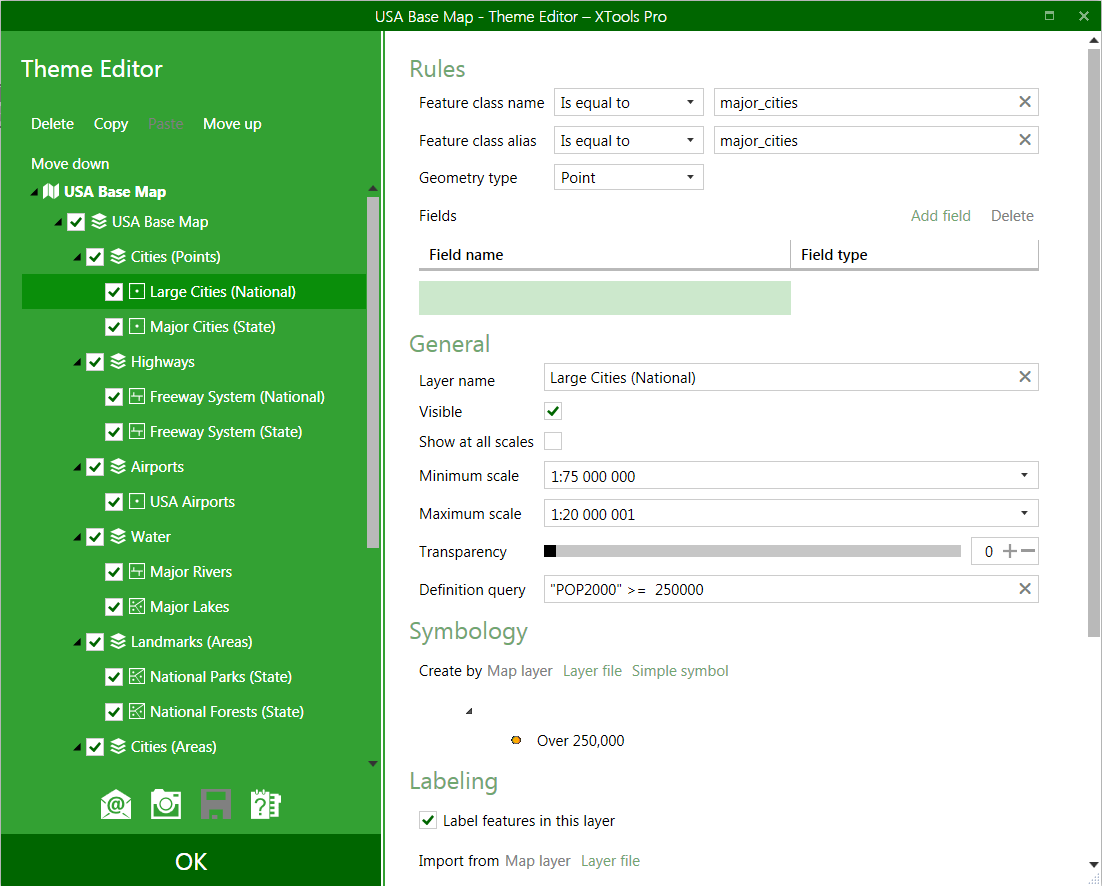Click the Airports group layer icon
This screenshot has height=886, width=1102.
pos(118,467)
